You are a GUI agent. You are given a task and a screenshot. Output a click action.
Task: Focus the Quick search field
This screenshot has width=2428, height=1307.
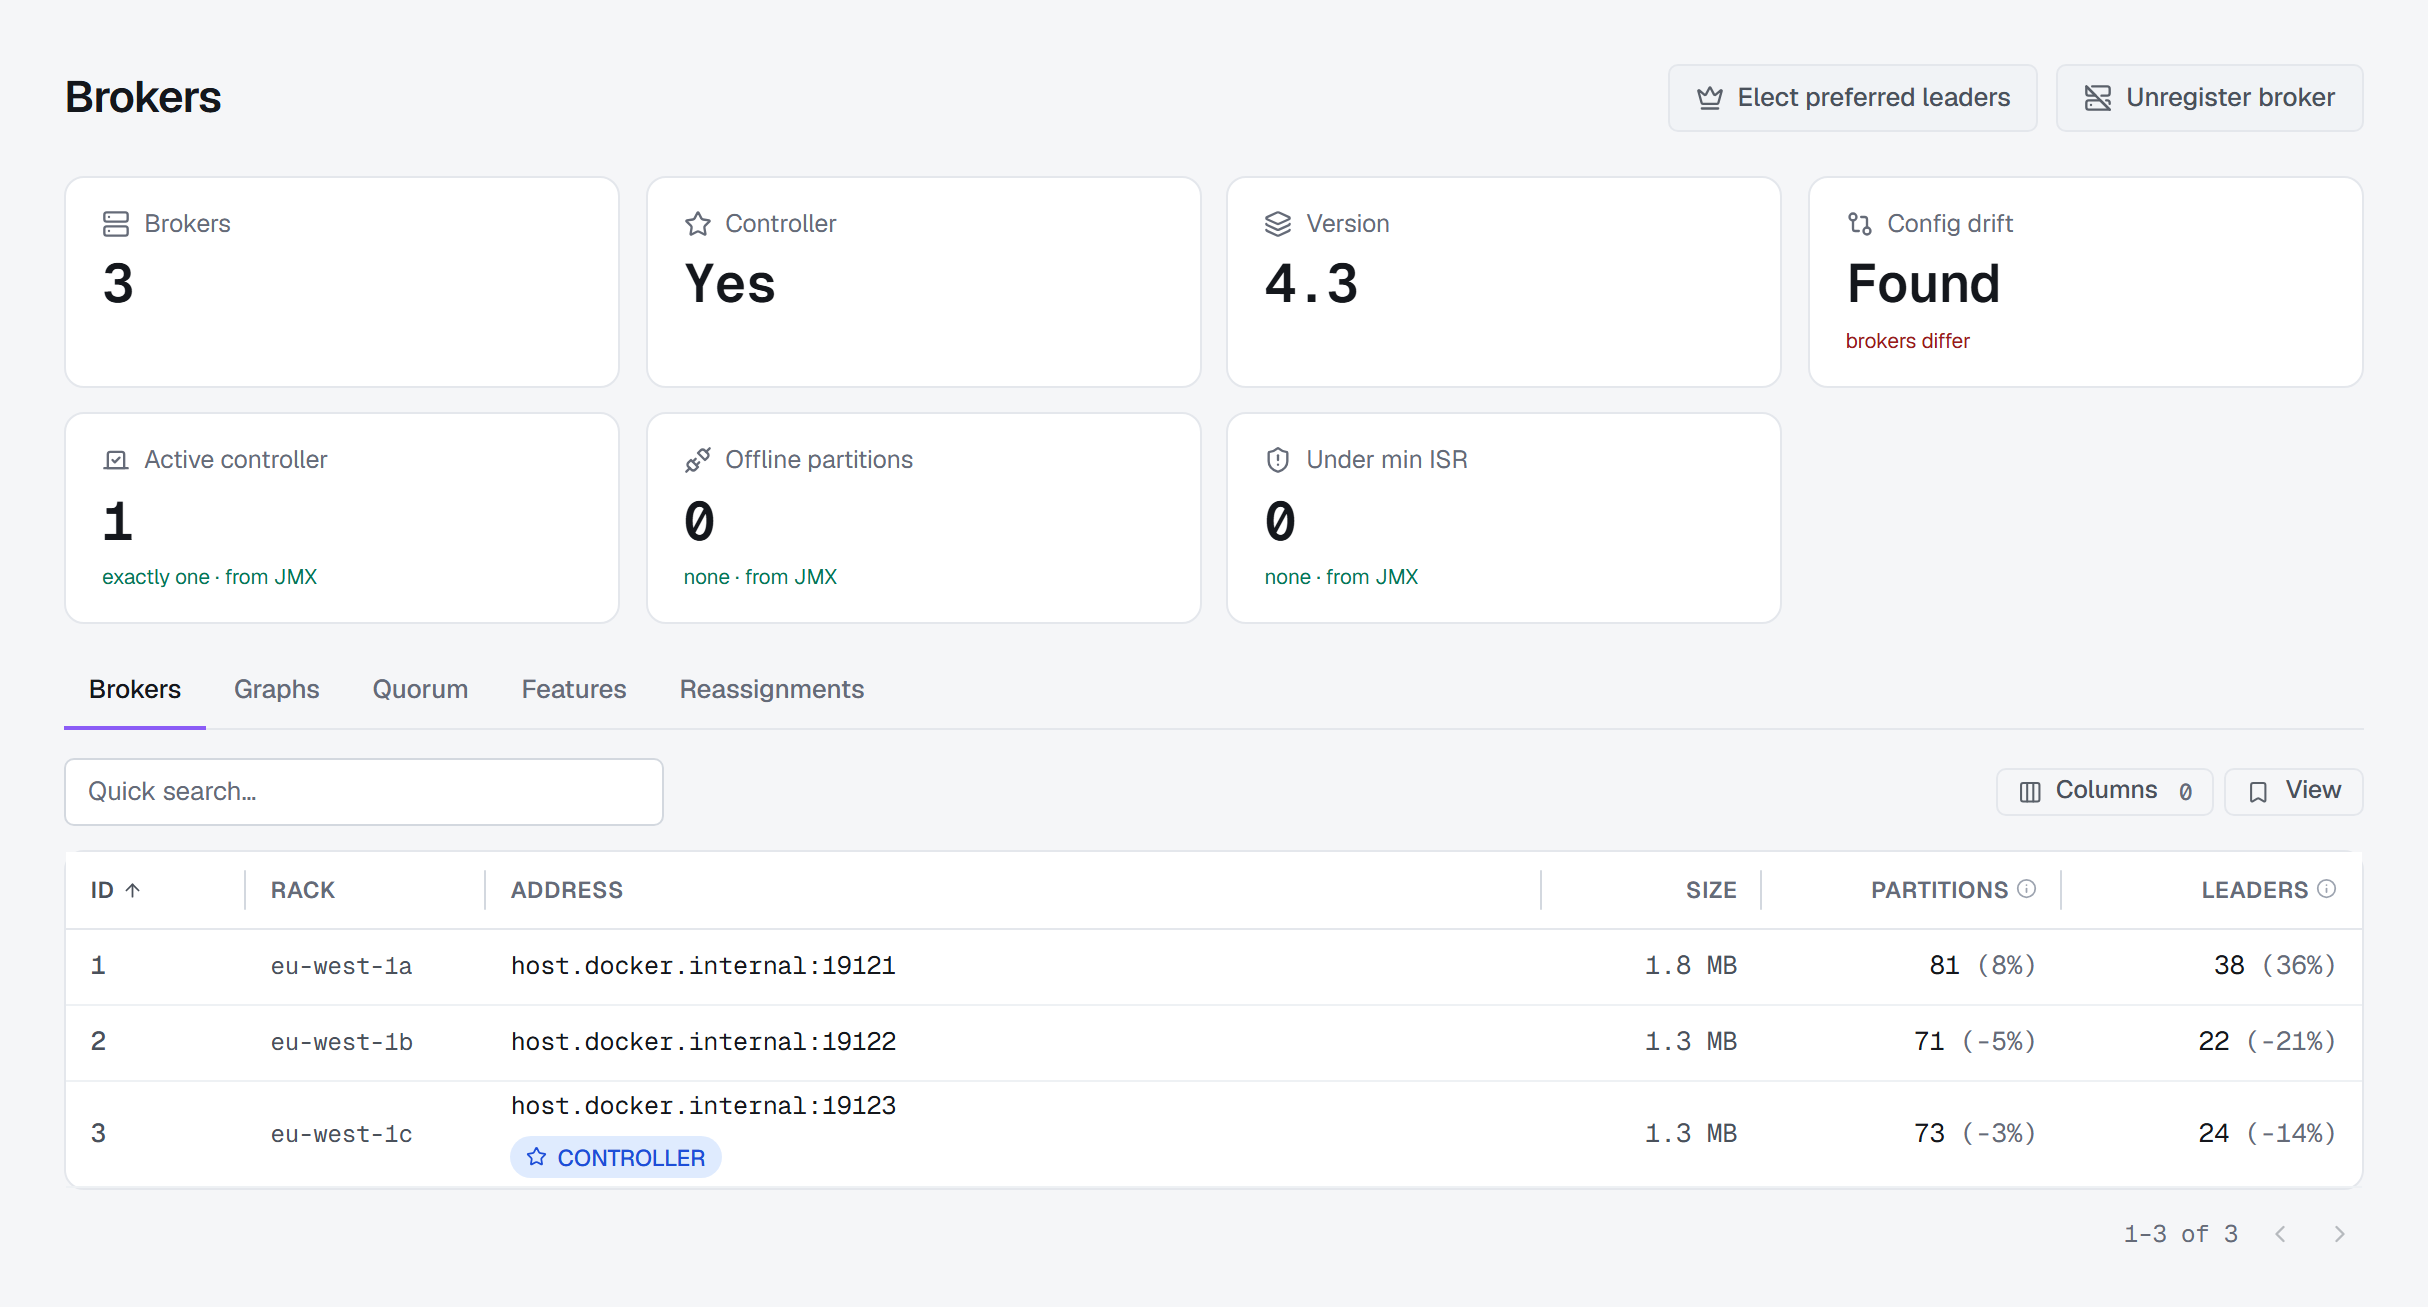coord(364,792)
